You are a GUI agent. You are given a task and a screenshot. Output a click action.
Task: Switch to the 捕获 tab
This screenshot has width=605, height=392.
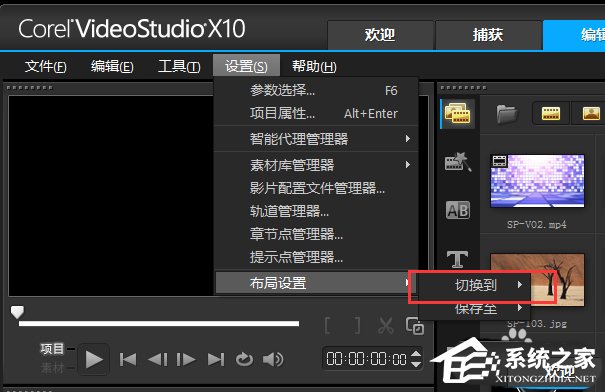[x=488, y=35]
